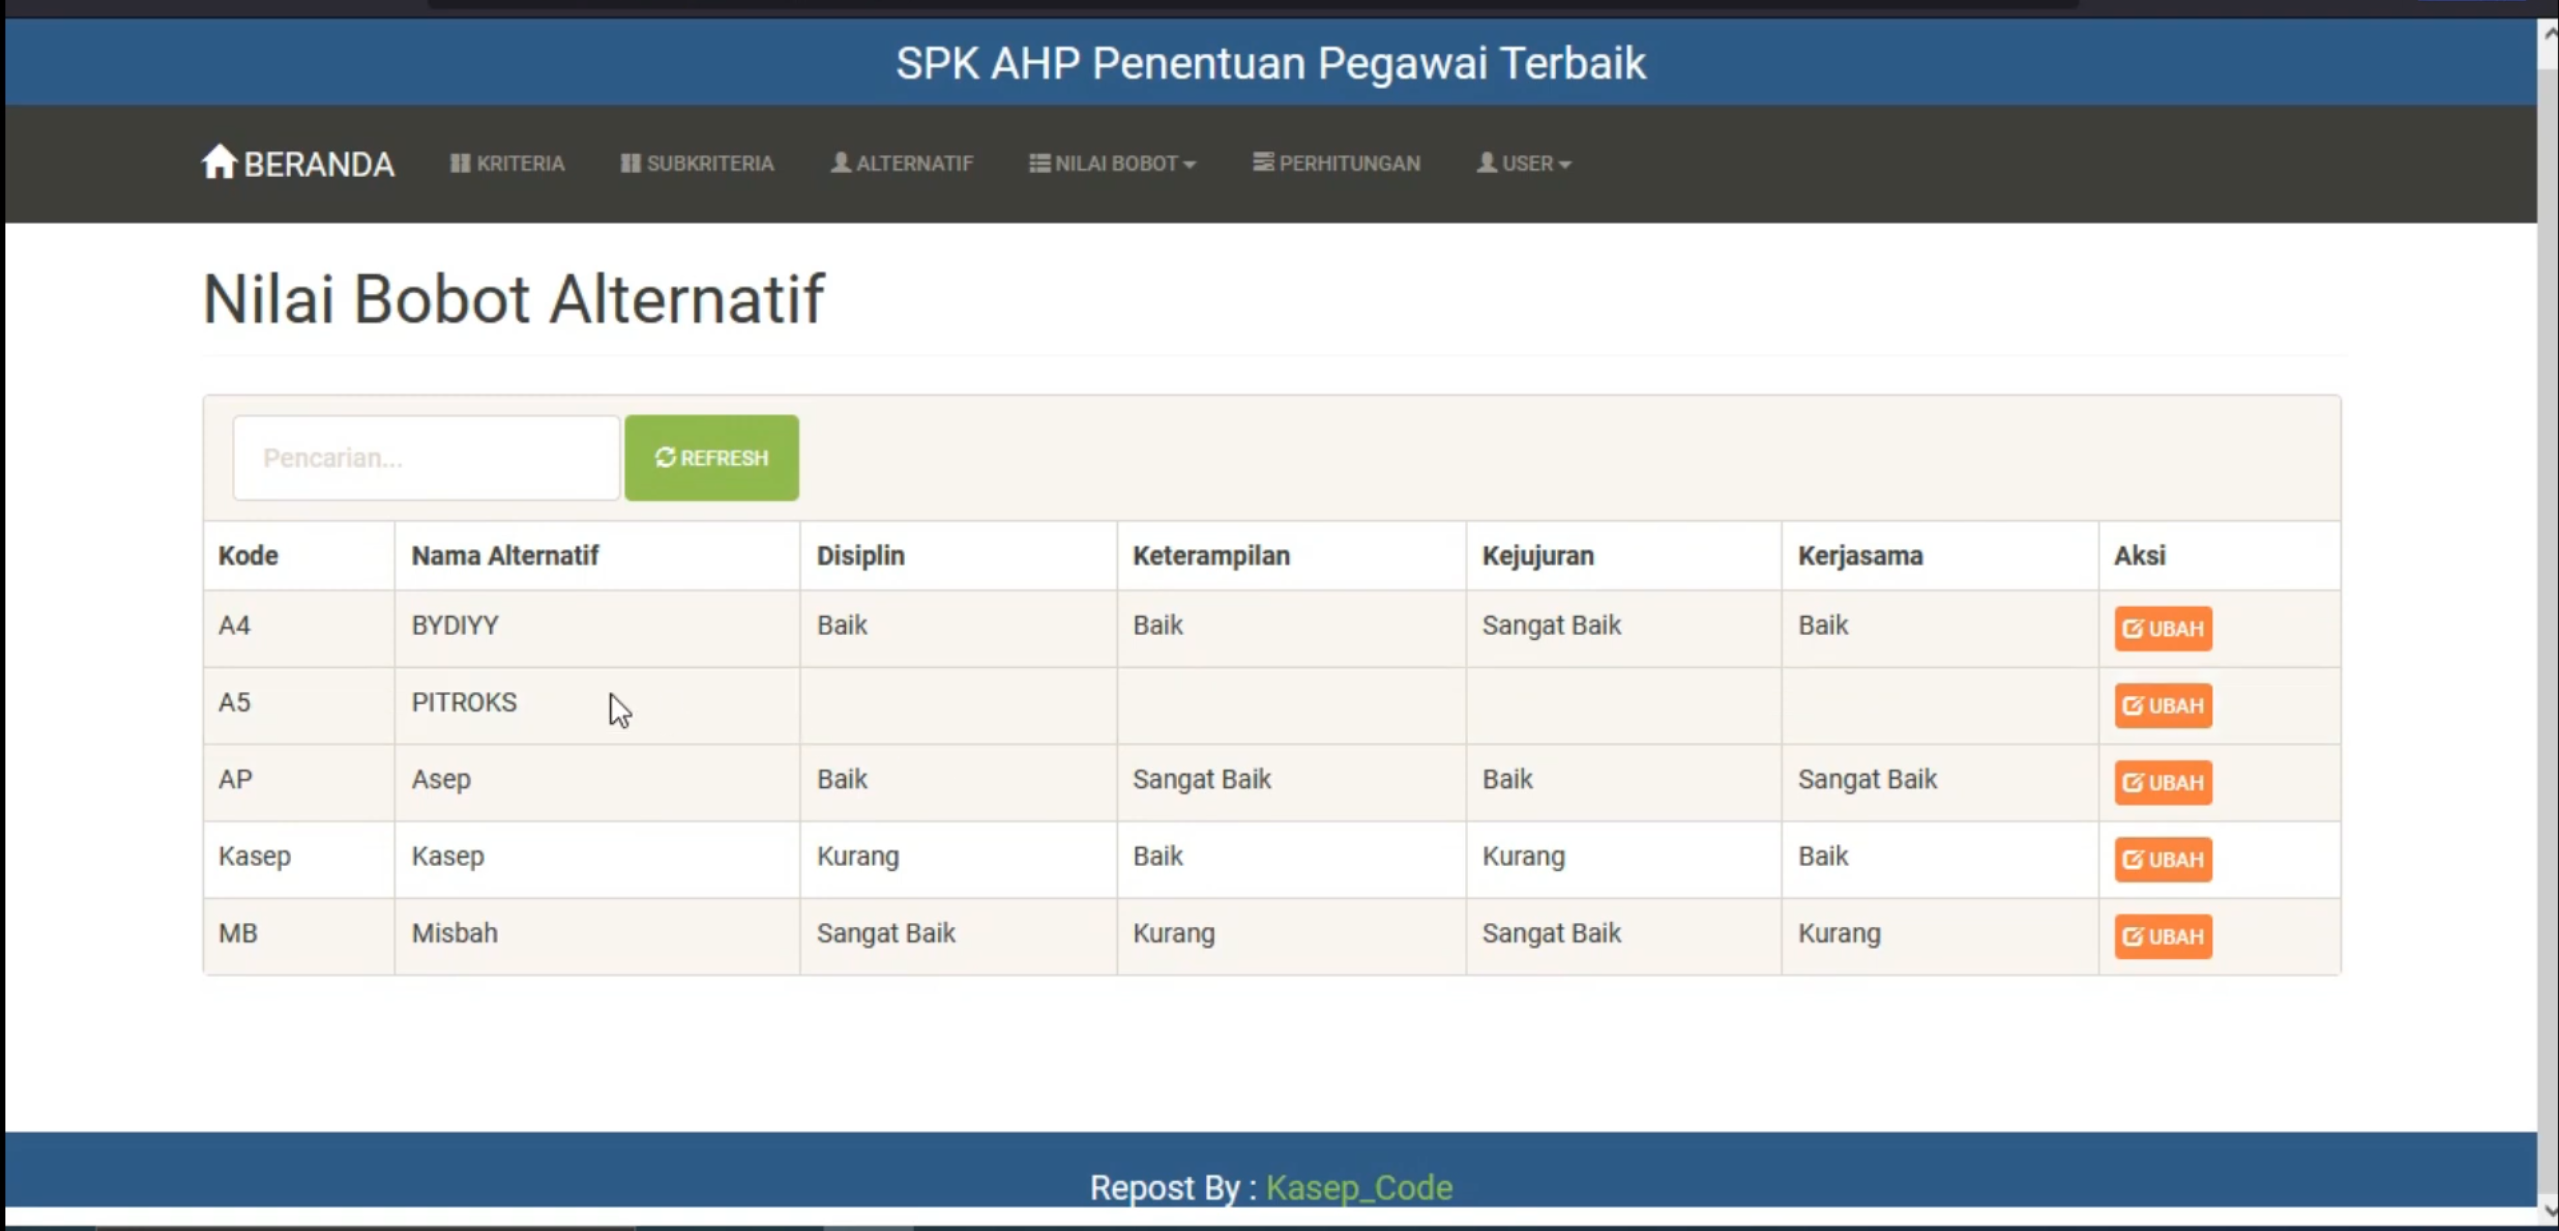The image size is (2559, 1231).
Task: Click UBAH button for Kasep row
Action: pyautogui.click(x=2163, y=859)
